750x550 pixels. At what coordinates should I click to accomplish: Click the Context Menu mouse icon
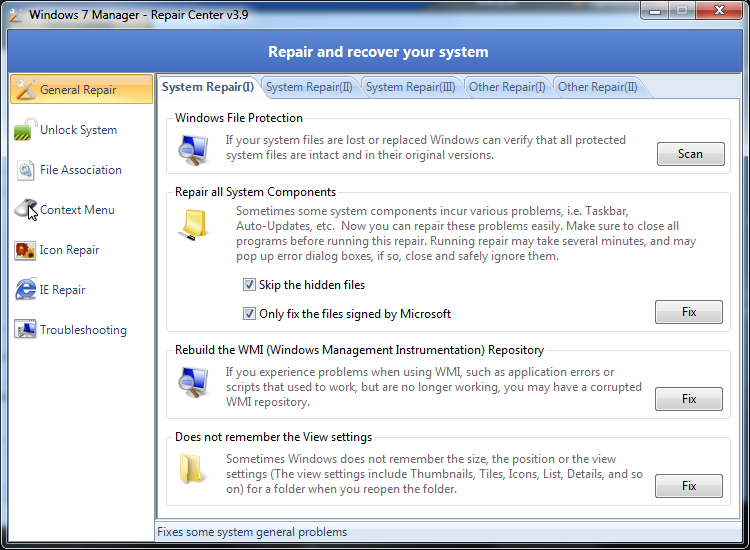(x=26, y=209)
